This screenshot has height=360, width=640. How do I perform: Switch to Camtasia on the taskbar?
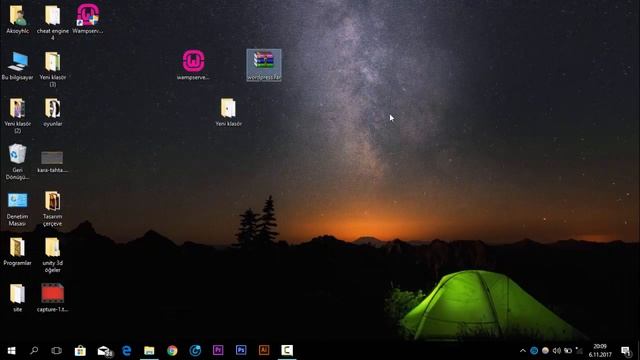tap(287, 351)
